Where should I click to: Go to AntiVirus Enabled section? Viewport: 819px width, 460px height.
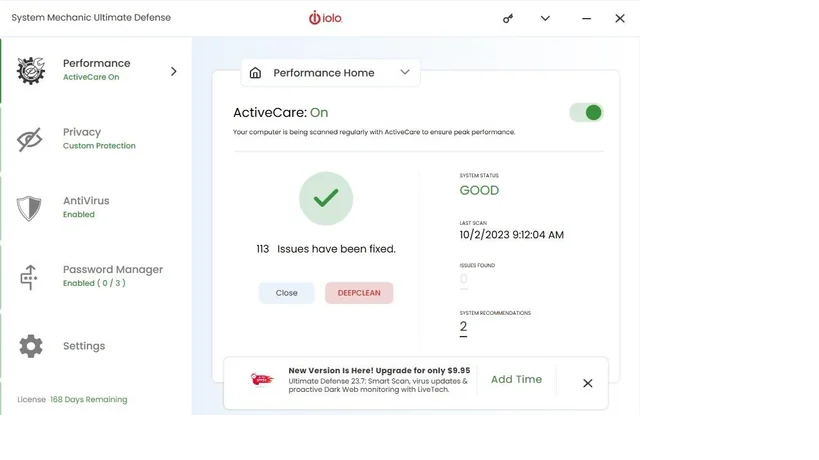coord(96,208)
